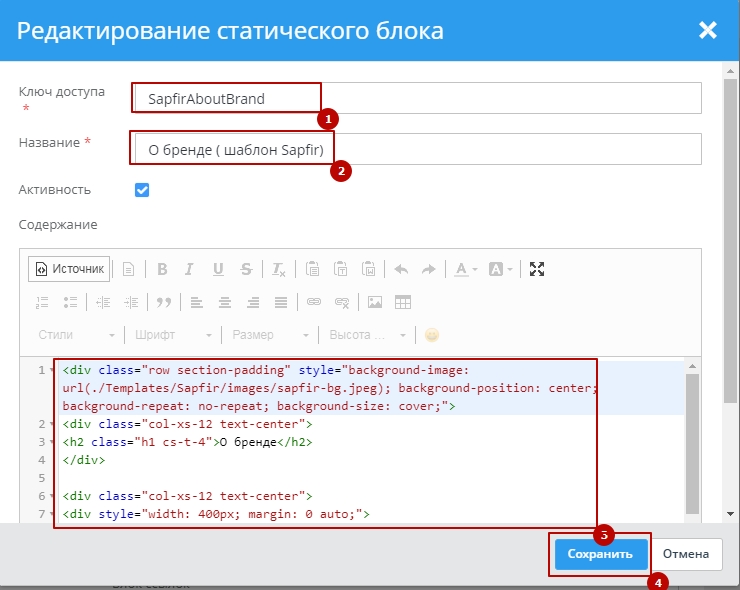The width and height of the screenshot is (740, 590).
Task: Click the insert link icon
Action: click(x=313, y=301)
